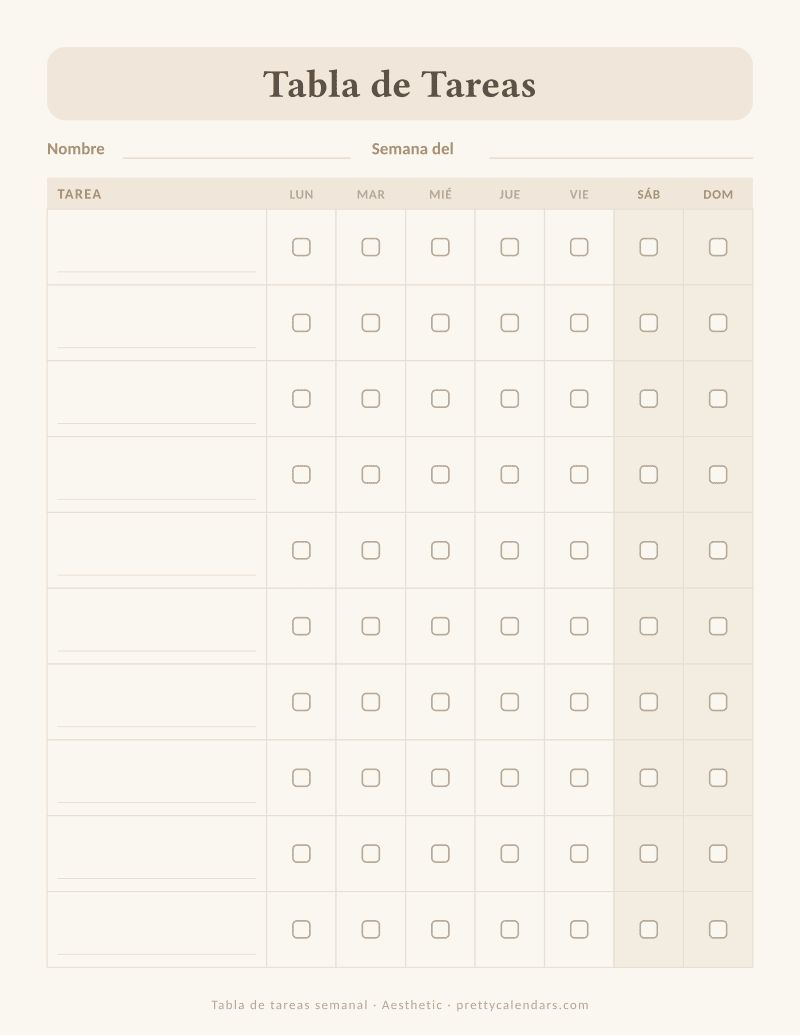Check the DOM box in the last row
Image resolution: width=800 pixels, height=1036 pixels.
[x=718, y=930]
